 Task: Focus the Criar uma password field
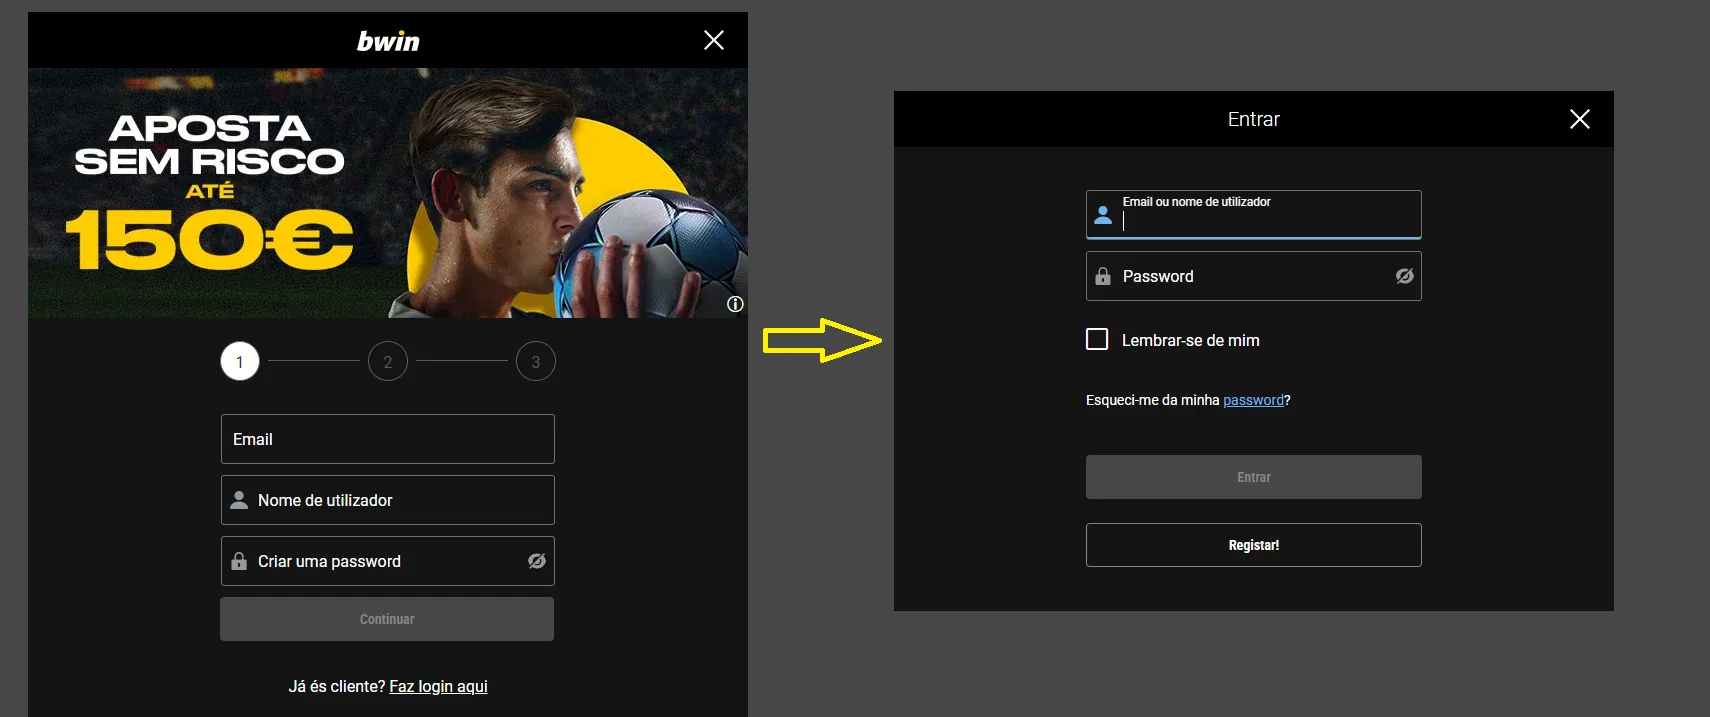[x=388, y=561]
